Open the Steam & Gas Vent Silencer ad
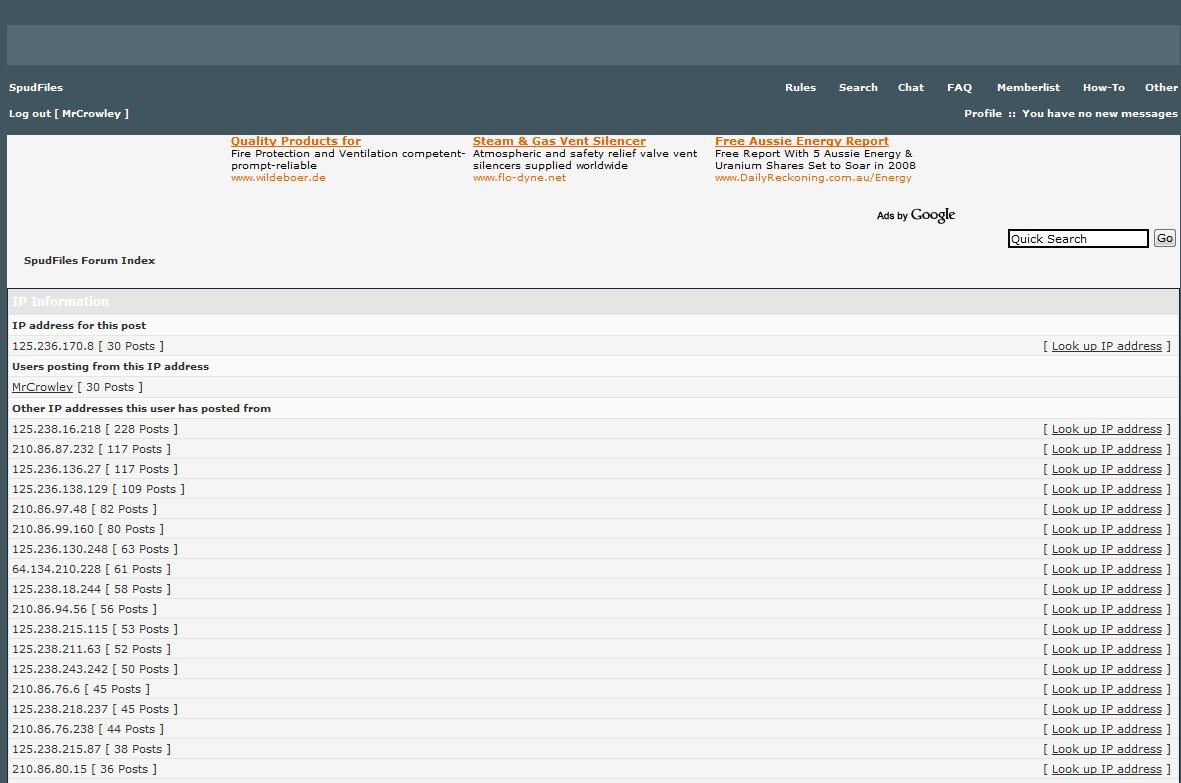The image size is (1181, 783). pyautogui.click(x=559, y=142)
